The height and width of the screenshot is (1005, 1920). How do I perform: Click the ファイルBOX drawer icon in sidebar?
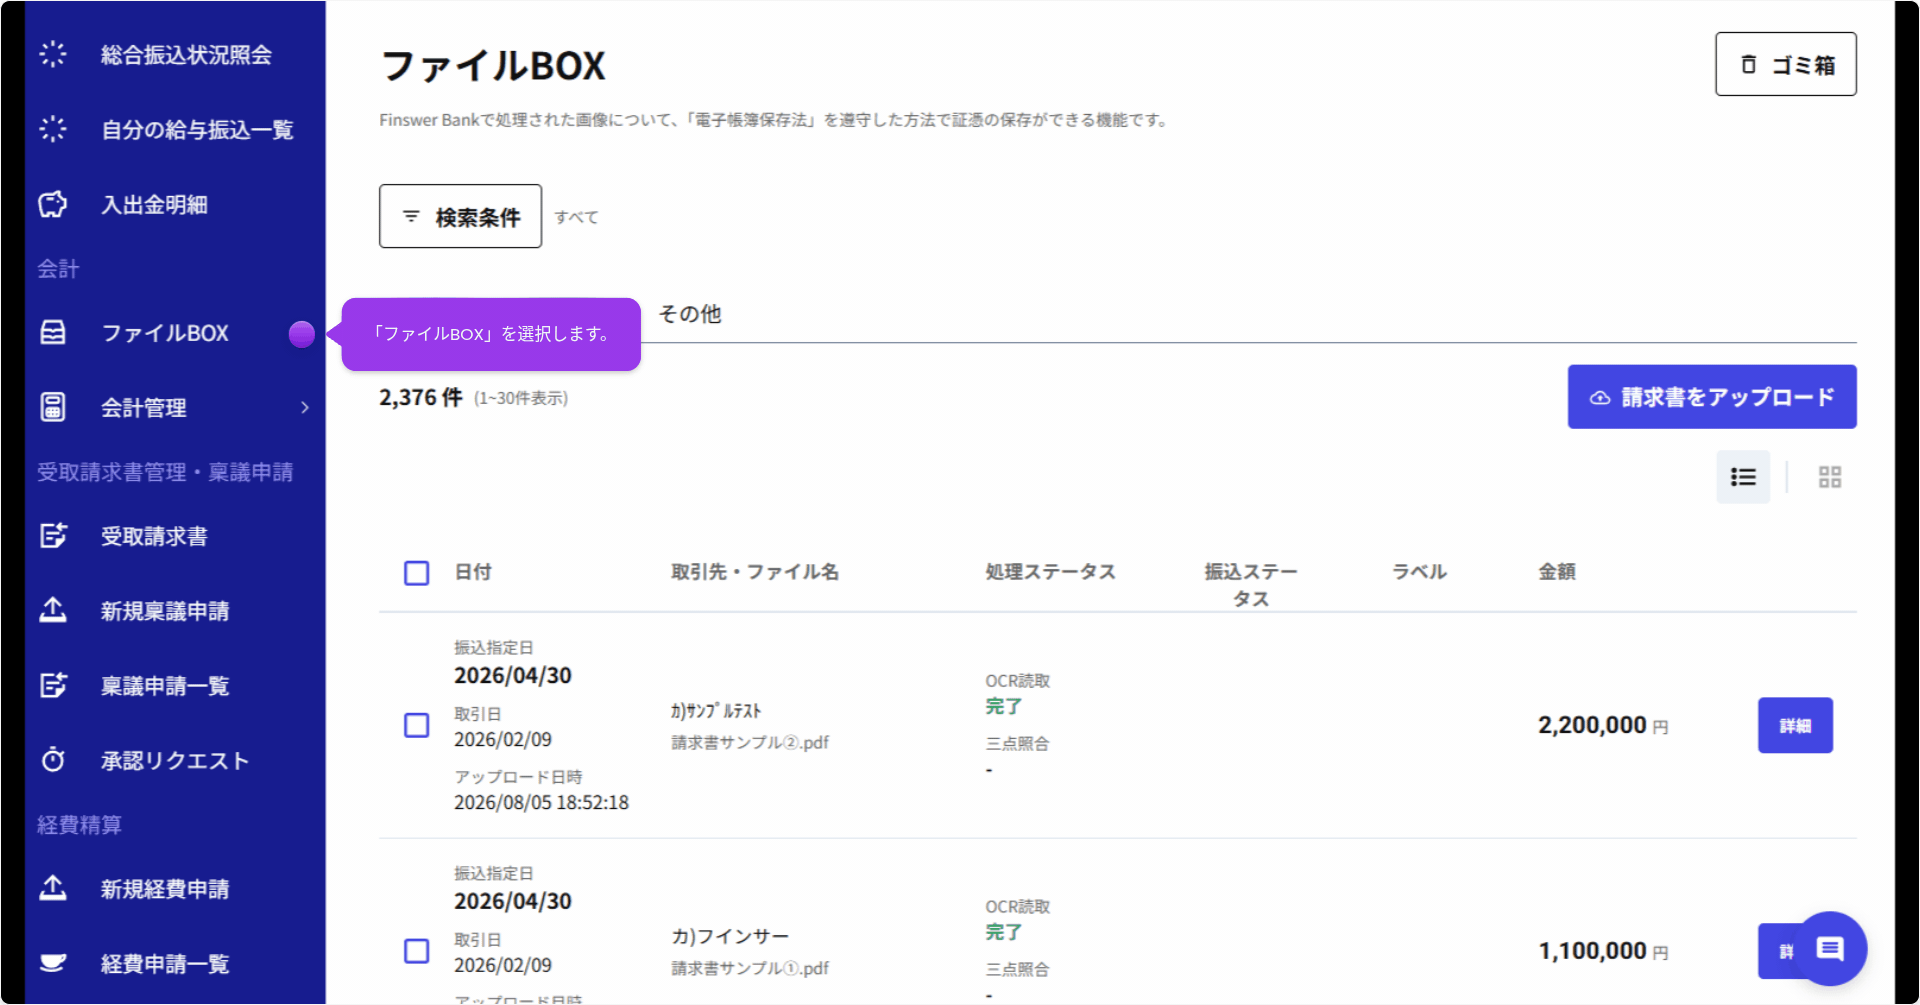tap(53, 332)
